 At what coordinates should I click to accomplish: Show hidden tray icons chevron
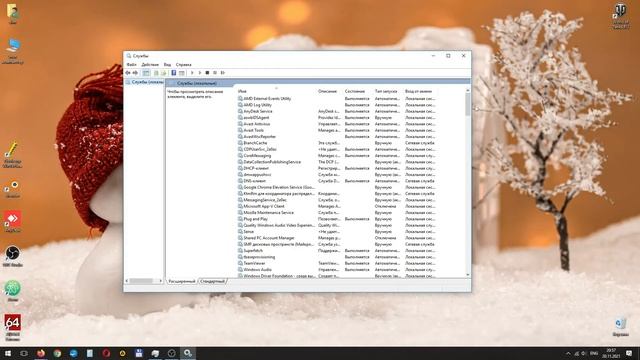(x=568, y=353)
